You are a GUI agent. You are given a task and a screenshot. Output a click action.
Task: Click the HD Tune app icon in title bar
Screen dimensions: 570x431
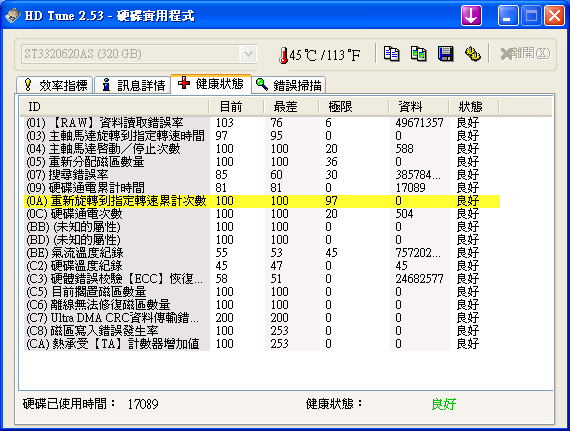point(13,16)
